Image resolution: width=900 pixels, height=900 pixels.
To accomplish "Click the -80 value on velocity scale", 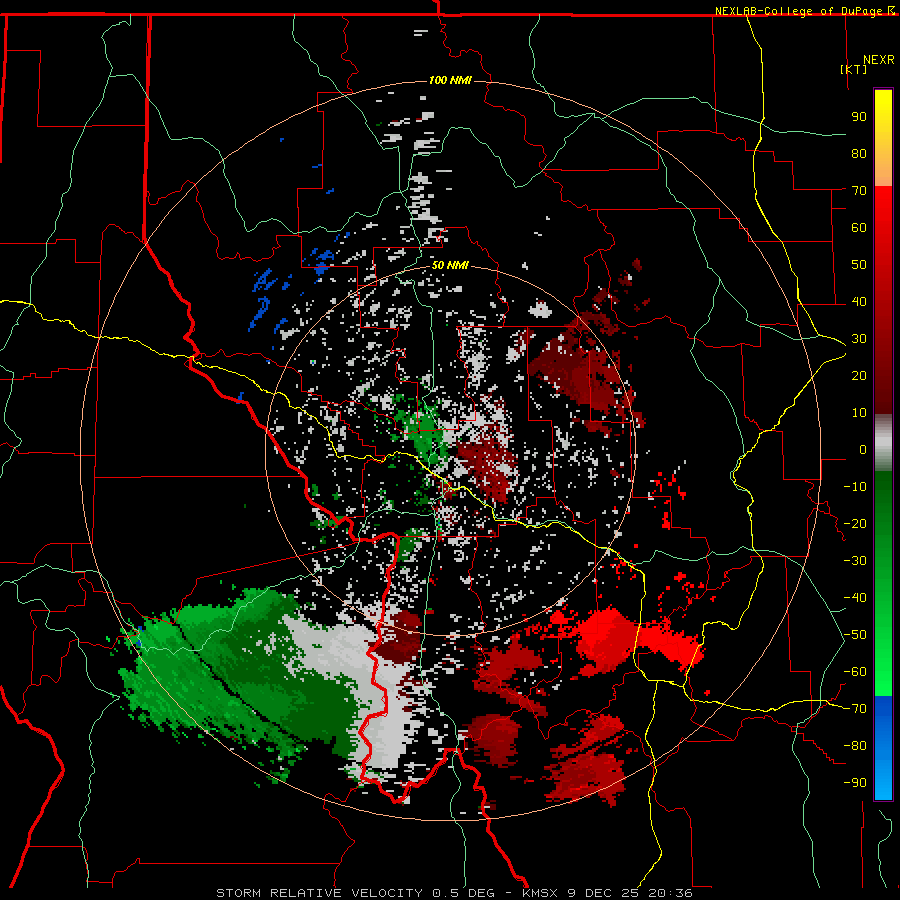I will click(x=855, y=746).
